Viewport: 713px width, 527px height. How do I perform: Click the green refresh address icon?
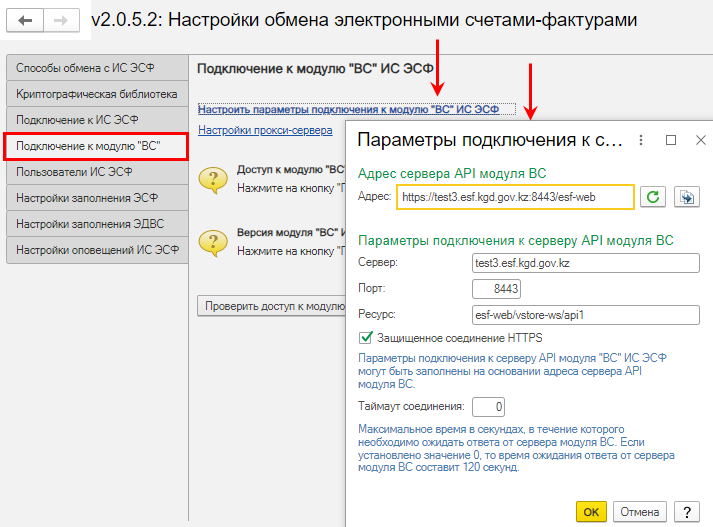(x=653, y=197)
